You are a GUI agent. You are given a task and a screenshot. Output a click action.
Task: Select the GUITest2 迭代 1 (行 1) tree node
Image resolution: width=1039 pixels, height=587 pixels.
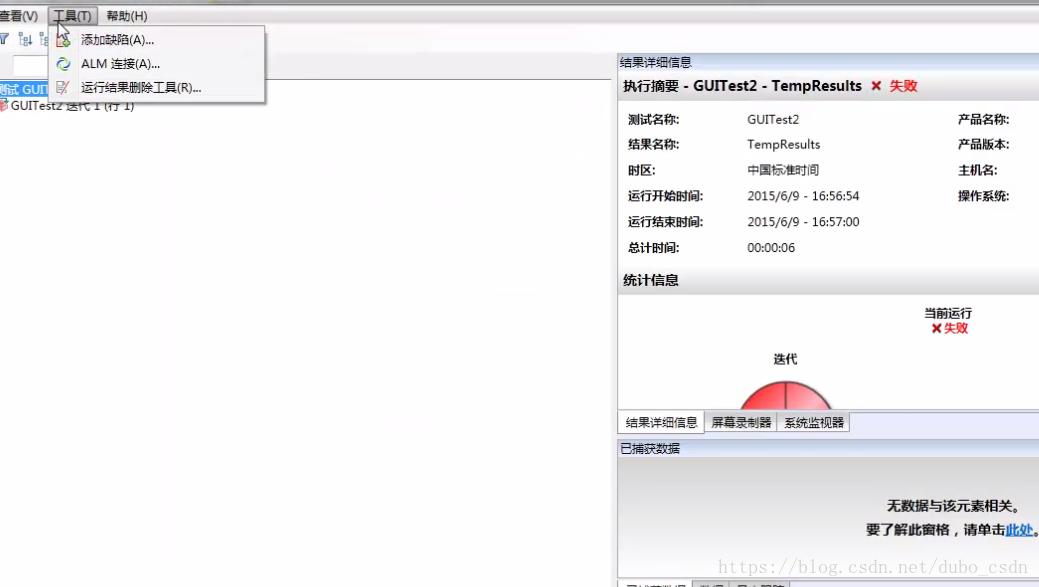pyautogui.click(x=72, y=106)
